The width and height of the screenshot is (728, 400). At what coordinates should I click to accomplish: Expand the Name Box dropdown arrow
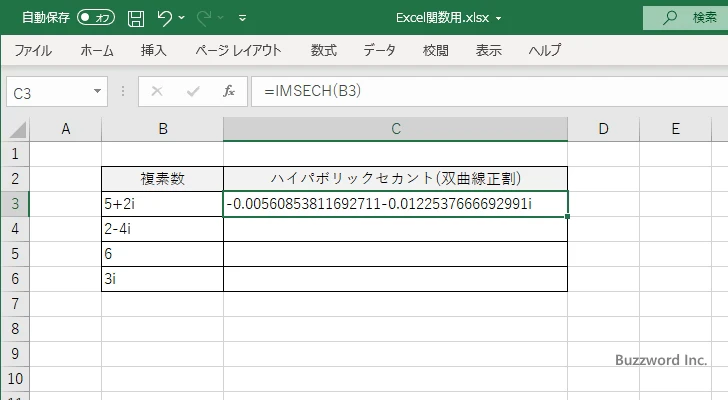pos(98,91)
